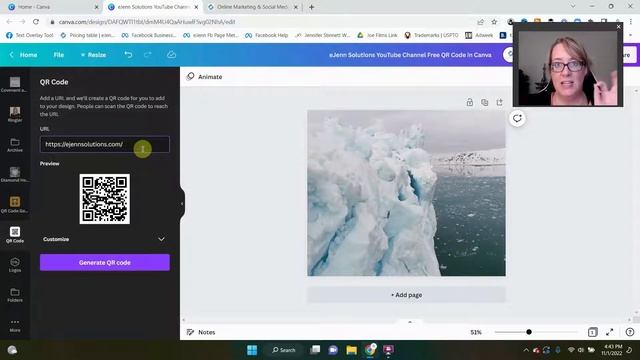Show the hidden system tray icons
The image size is (640, 360).
click(526, 350)
